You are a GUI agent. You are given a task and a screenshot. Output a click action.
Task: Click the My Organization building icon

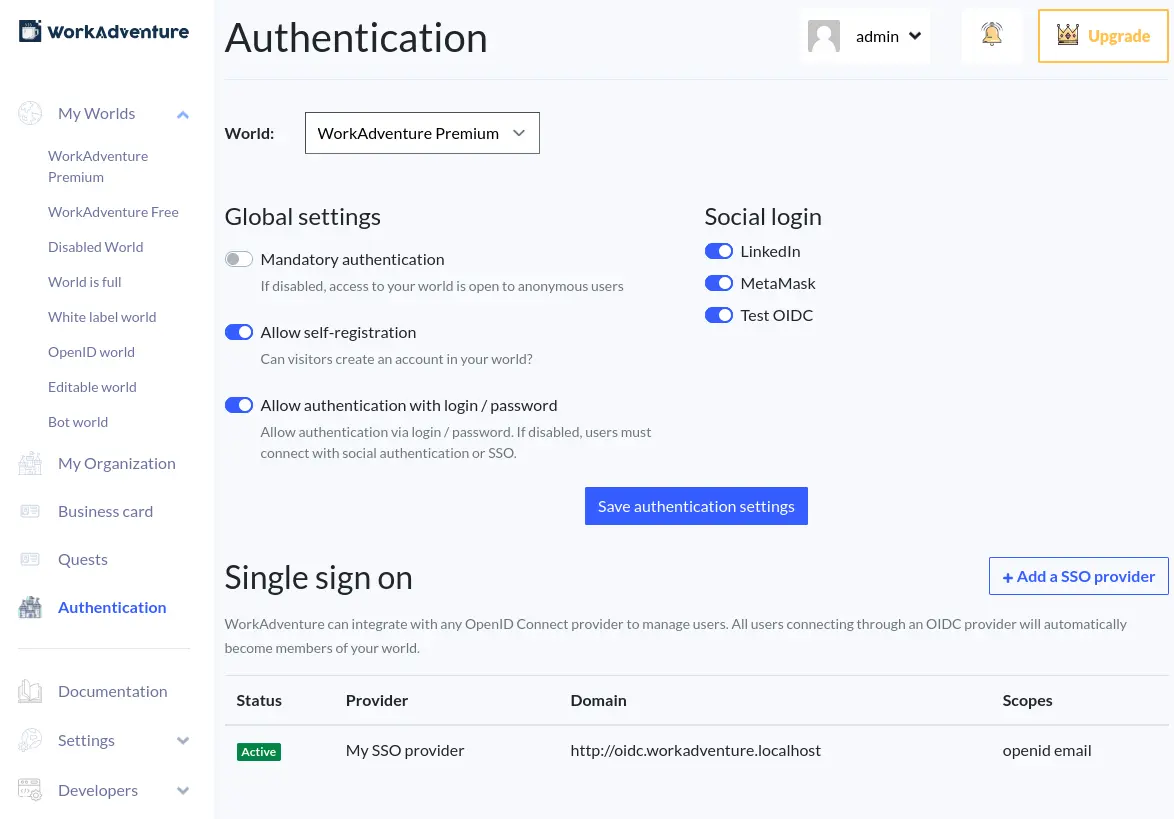[30, 463]
